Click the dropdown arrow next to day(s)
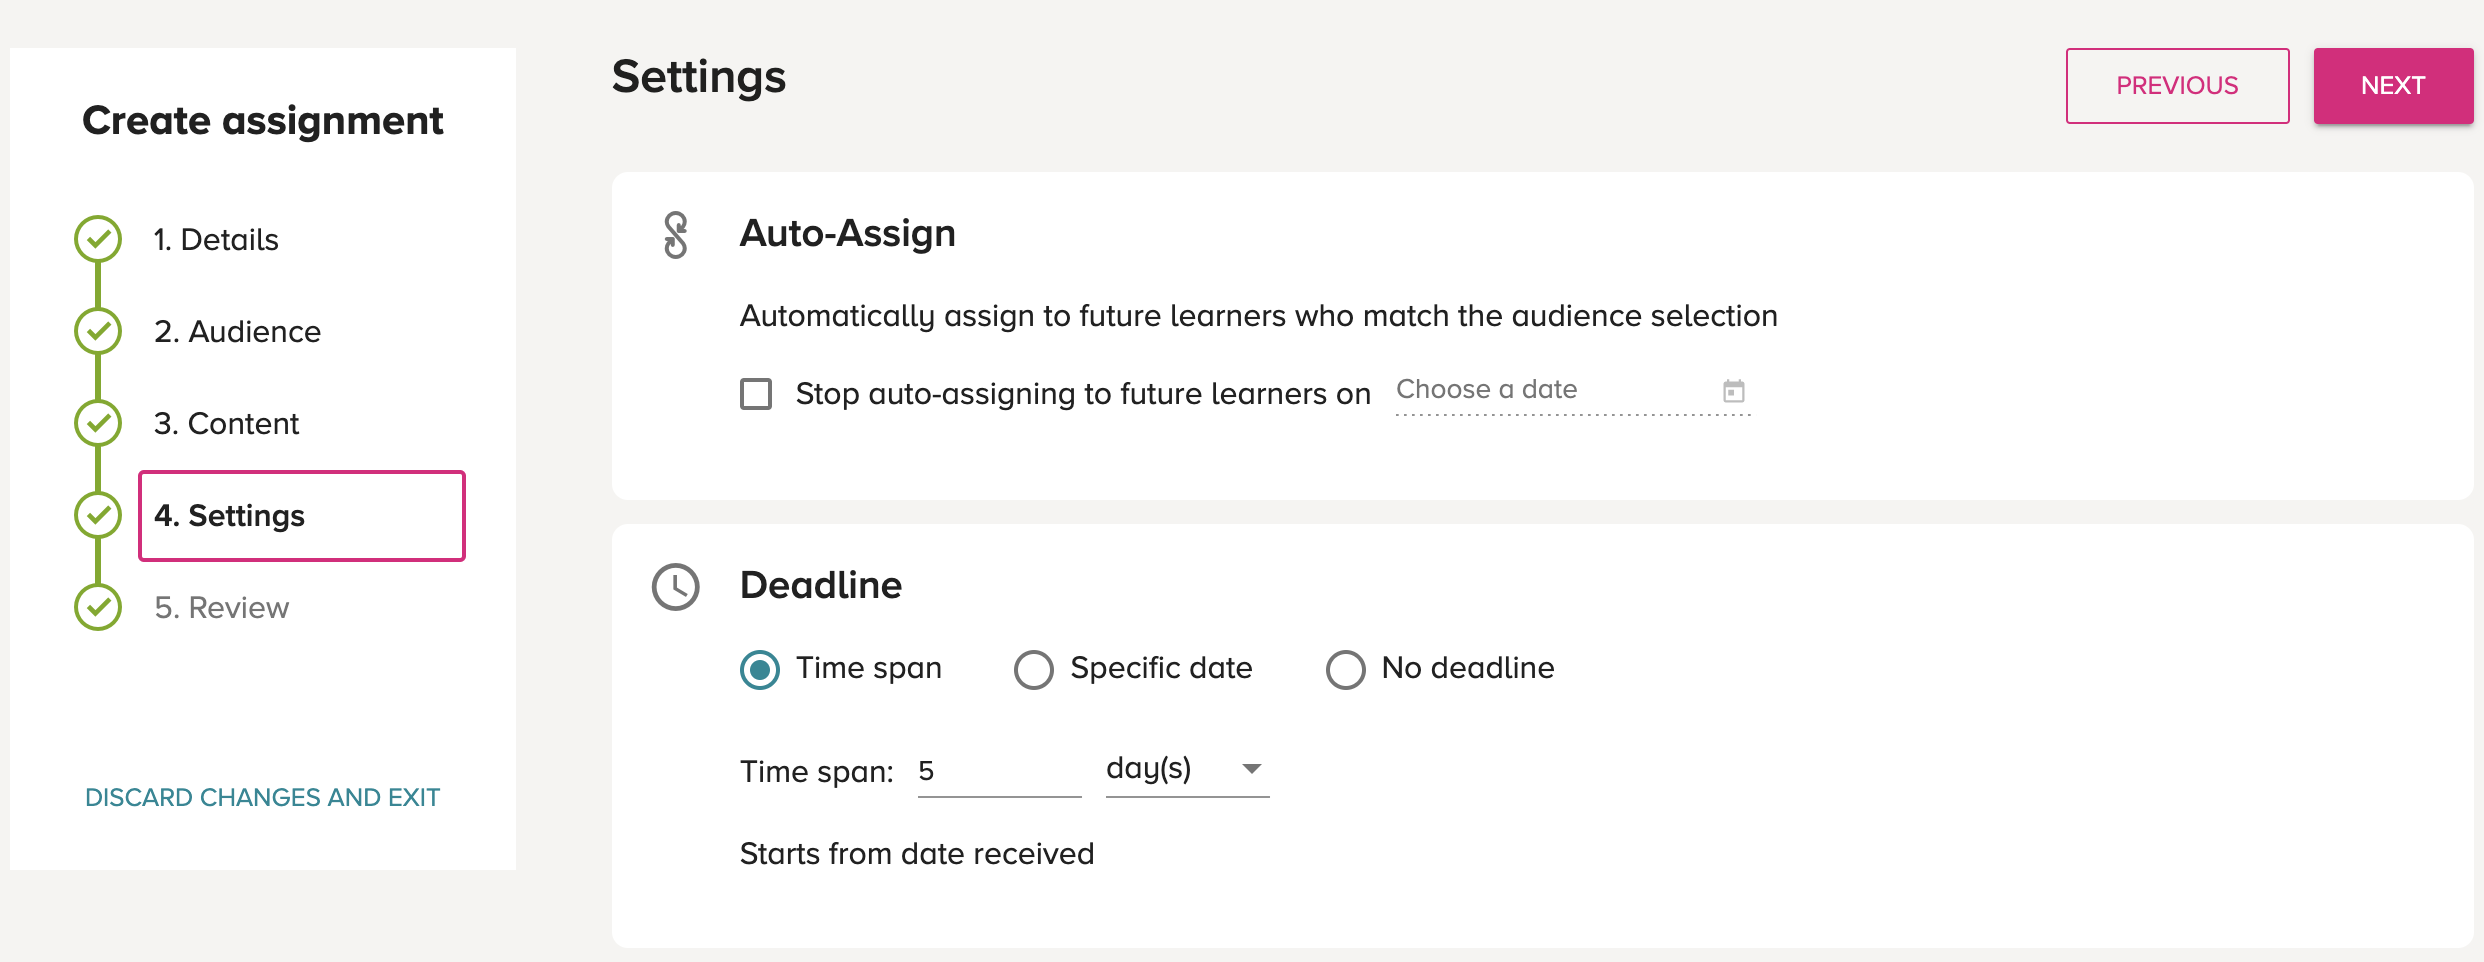 tap(1251, 769)
